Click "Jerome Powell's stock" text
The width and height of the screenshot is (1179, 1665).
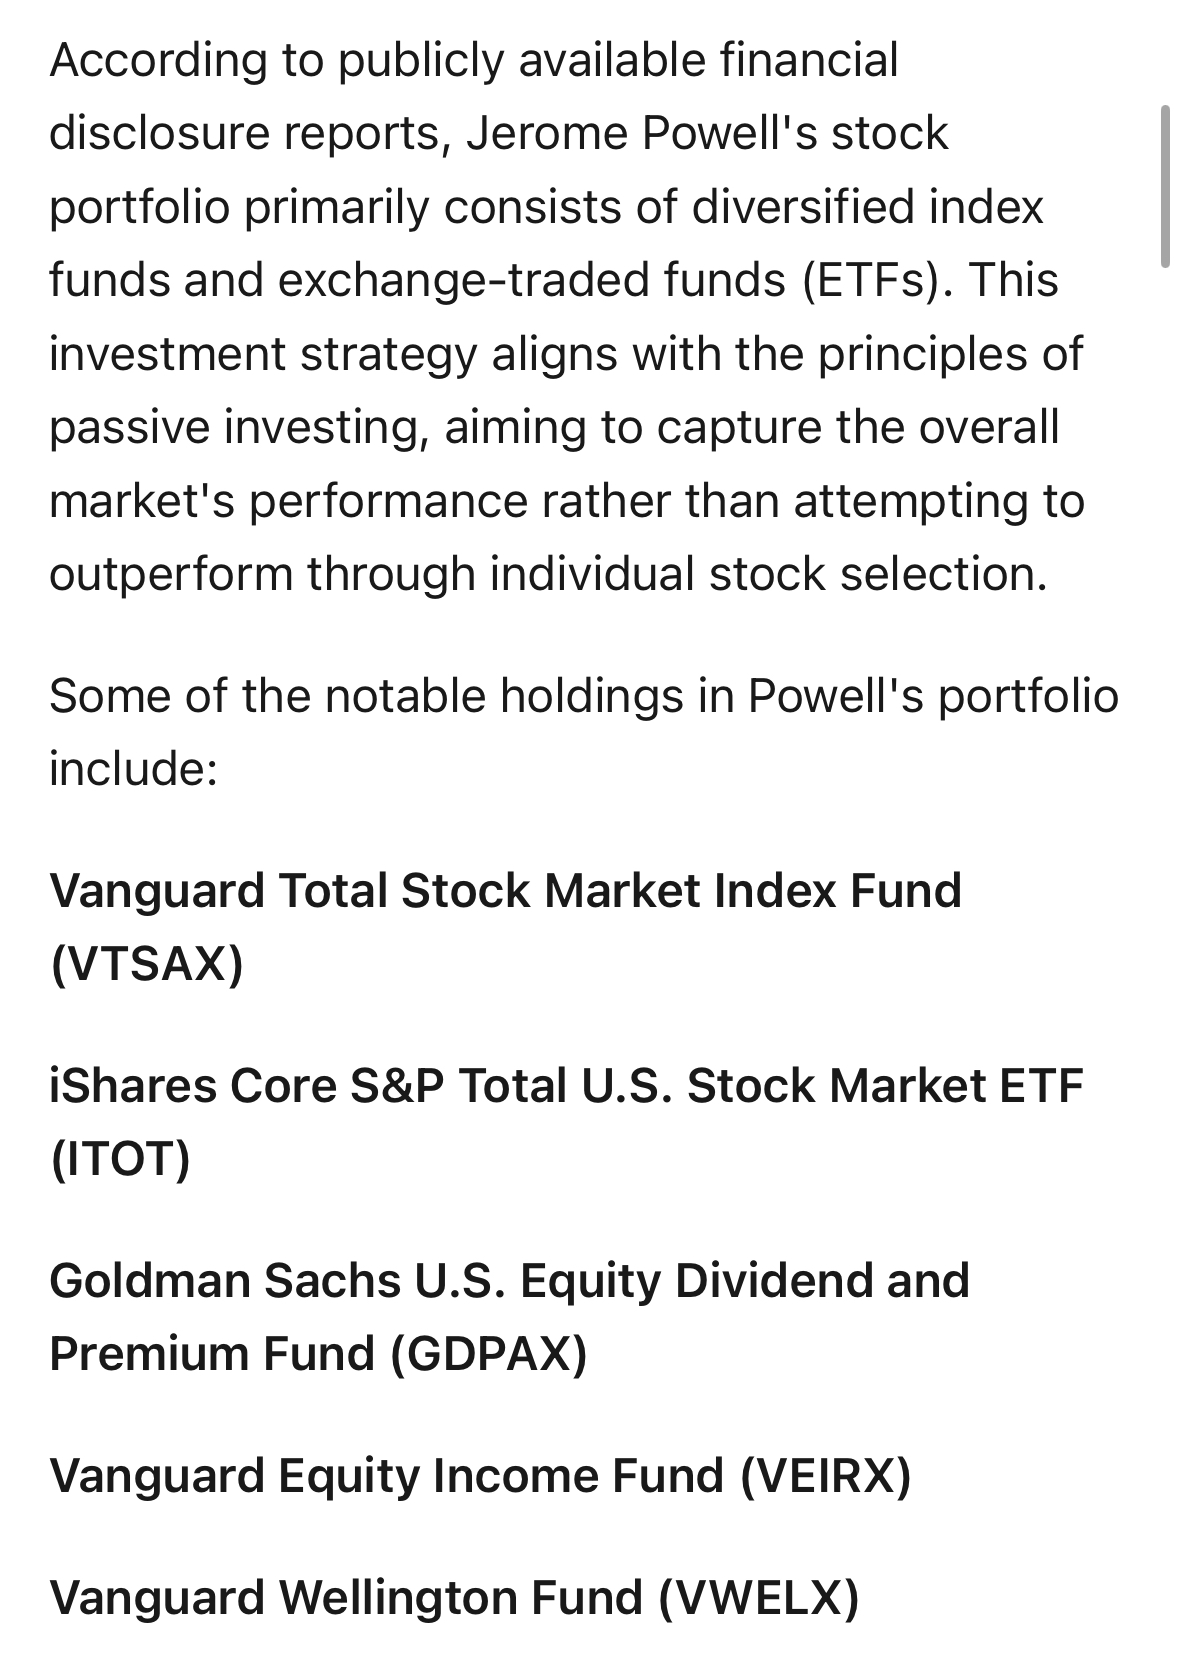pyautogui.click(x=707, y=133)
